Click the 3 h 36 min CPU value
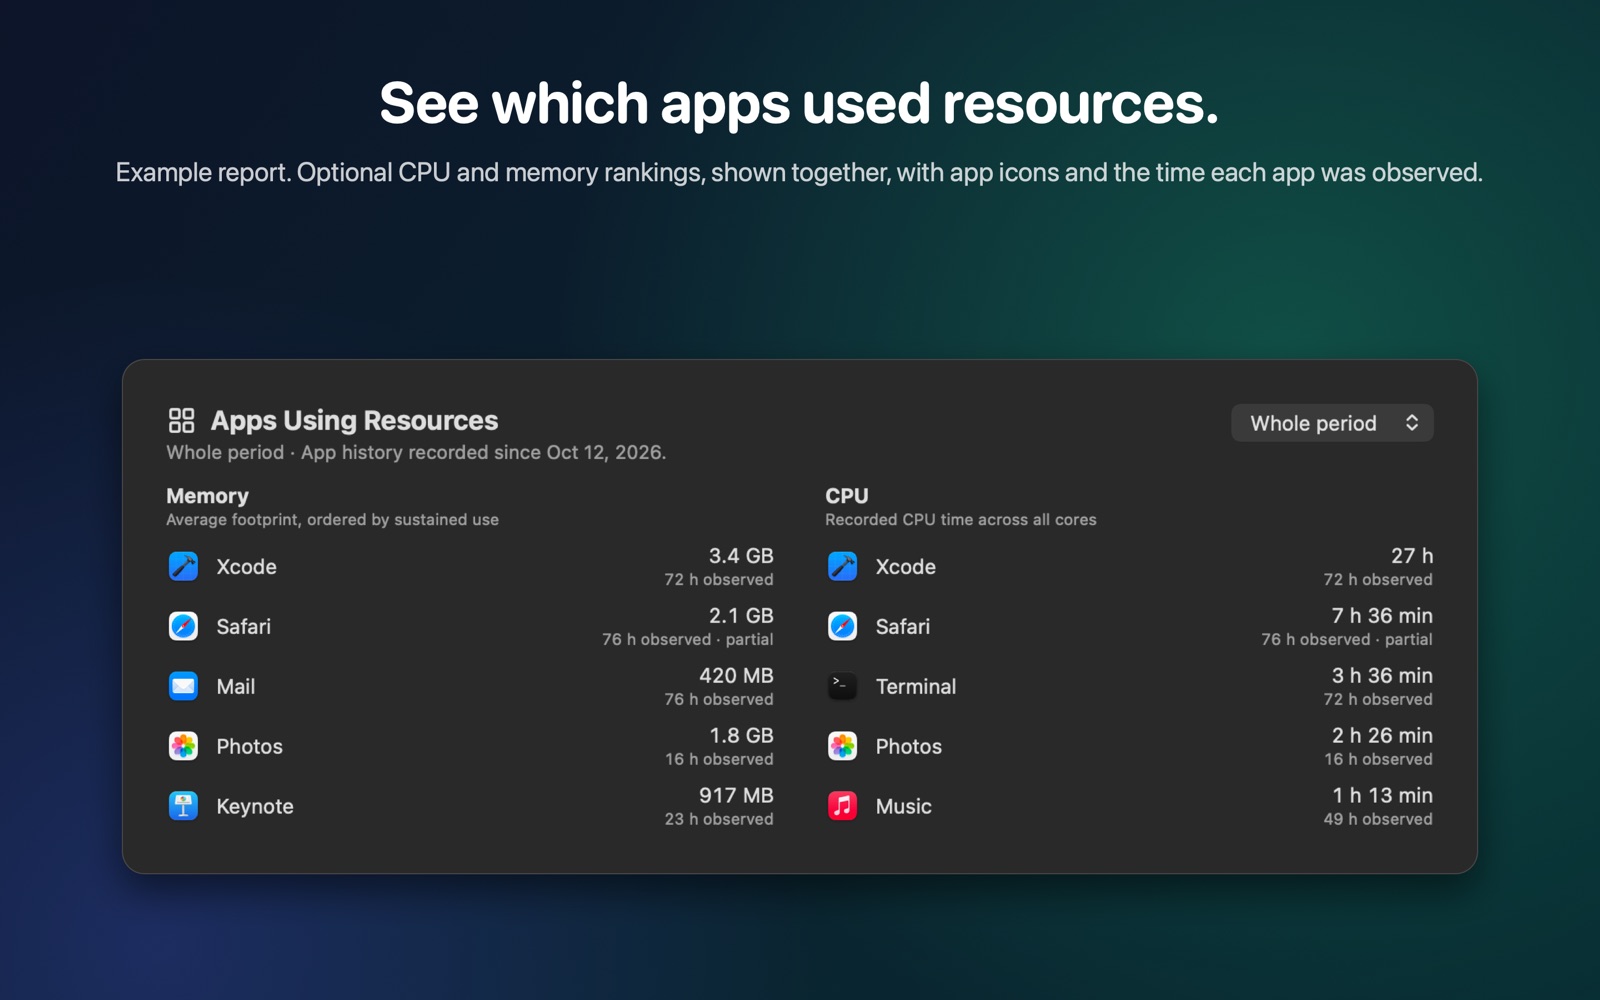The height and width of the screenshot is (1000, 1600). click(x=1382, y=675)
